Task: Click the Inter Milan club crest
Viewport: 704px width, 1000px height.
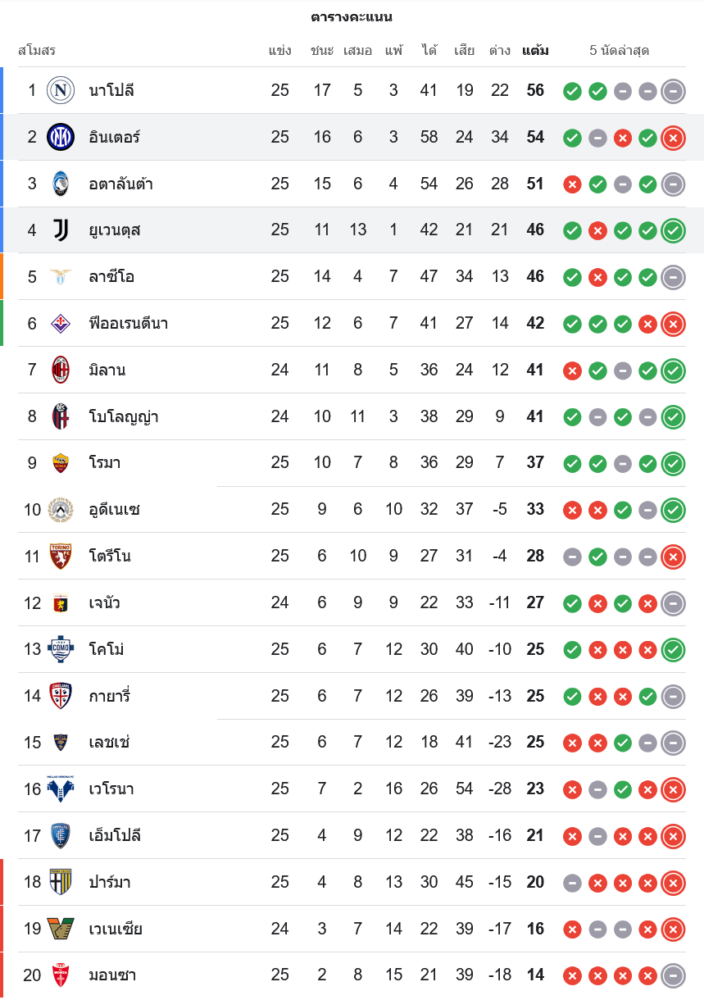Action: pos(61,137)
